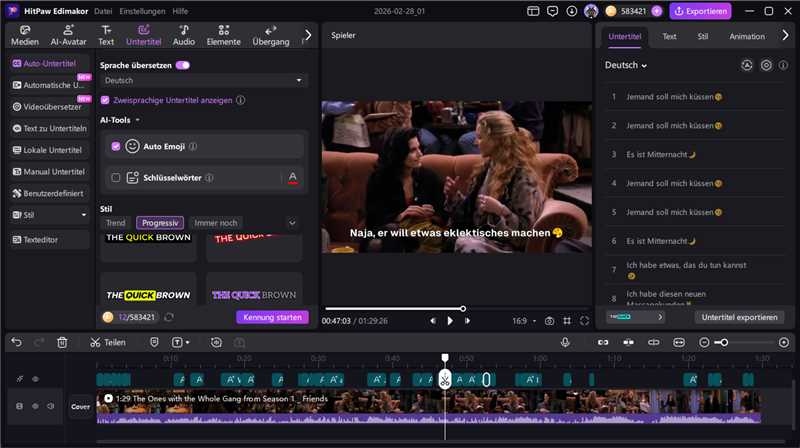Click the undo arrow in timeline toolbar

click(x=16, y=342)
